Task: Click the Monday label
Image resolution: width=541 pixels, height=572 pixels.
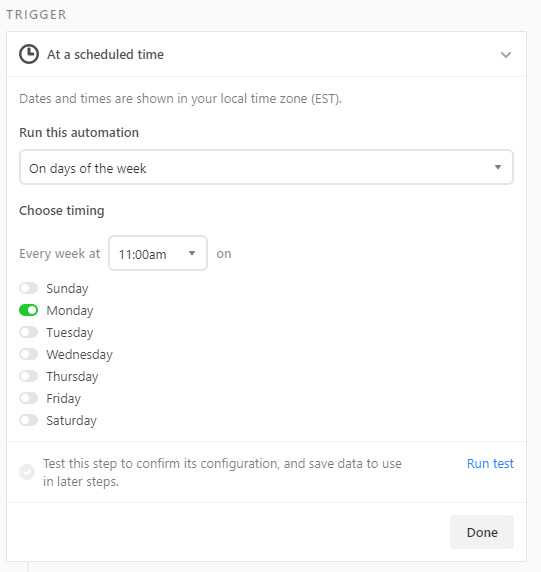Action: point(70,310)
